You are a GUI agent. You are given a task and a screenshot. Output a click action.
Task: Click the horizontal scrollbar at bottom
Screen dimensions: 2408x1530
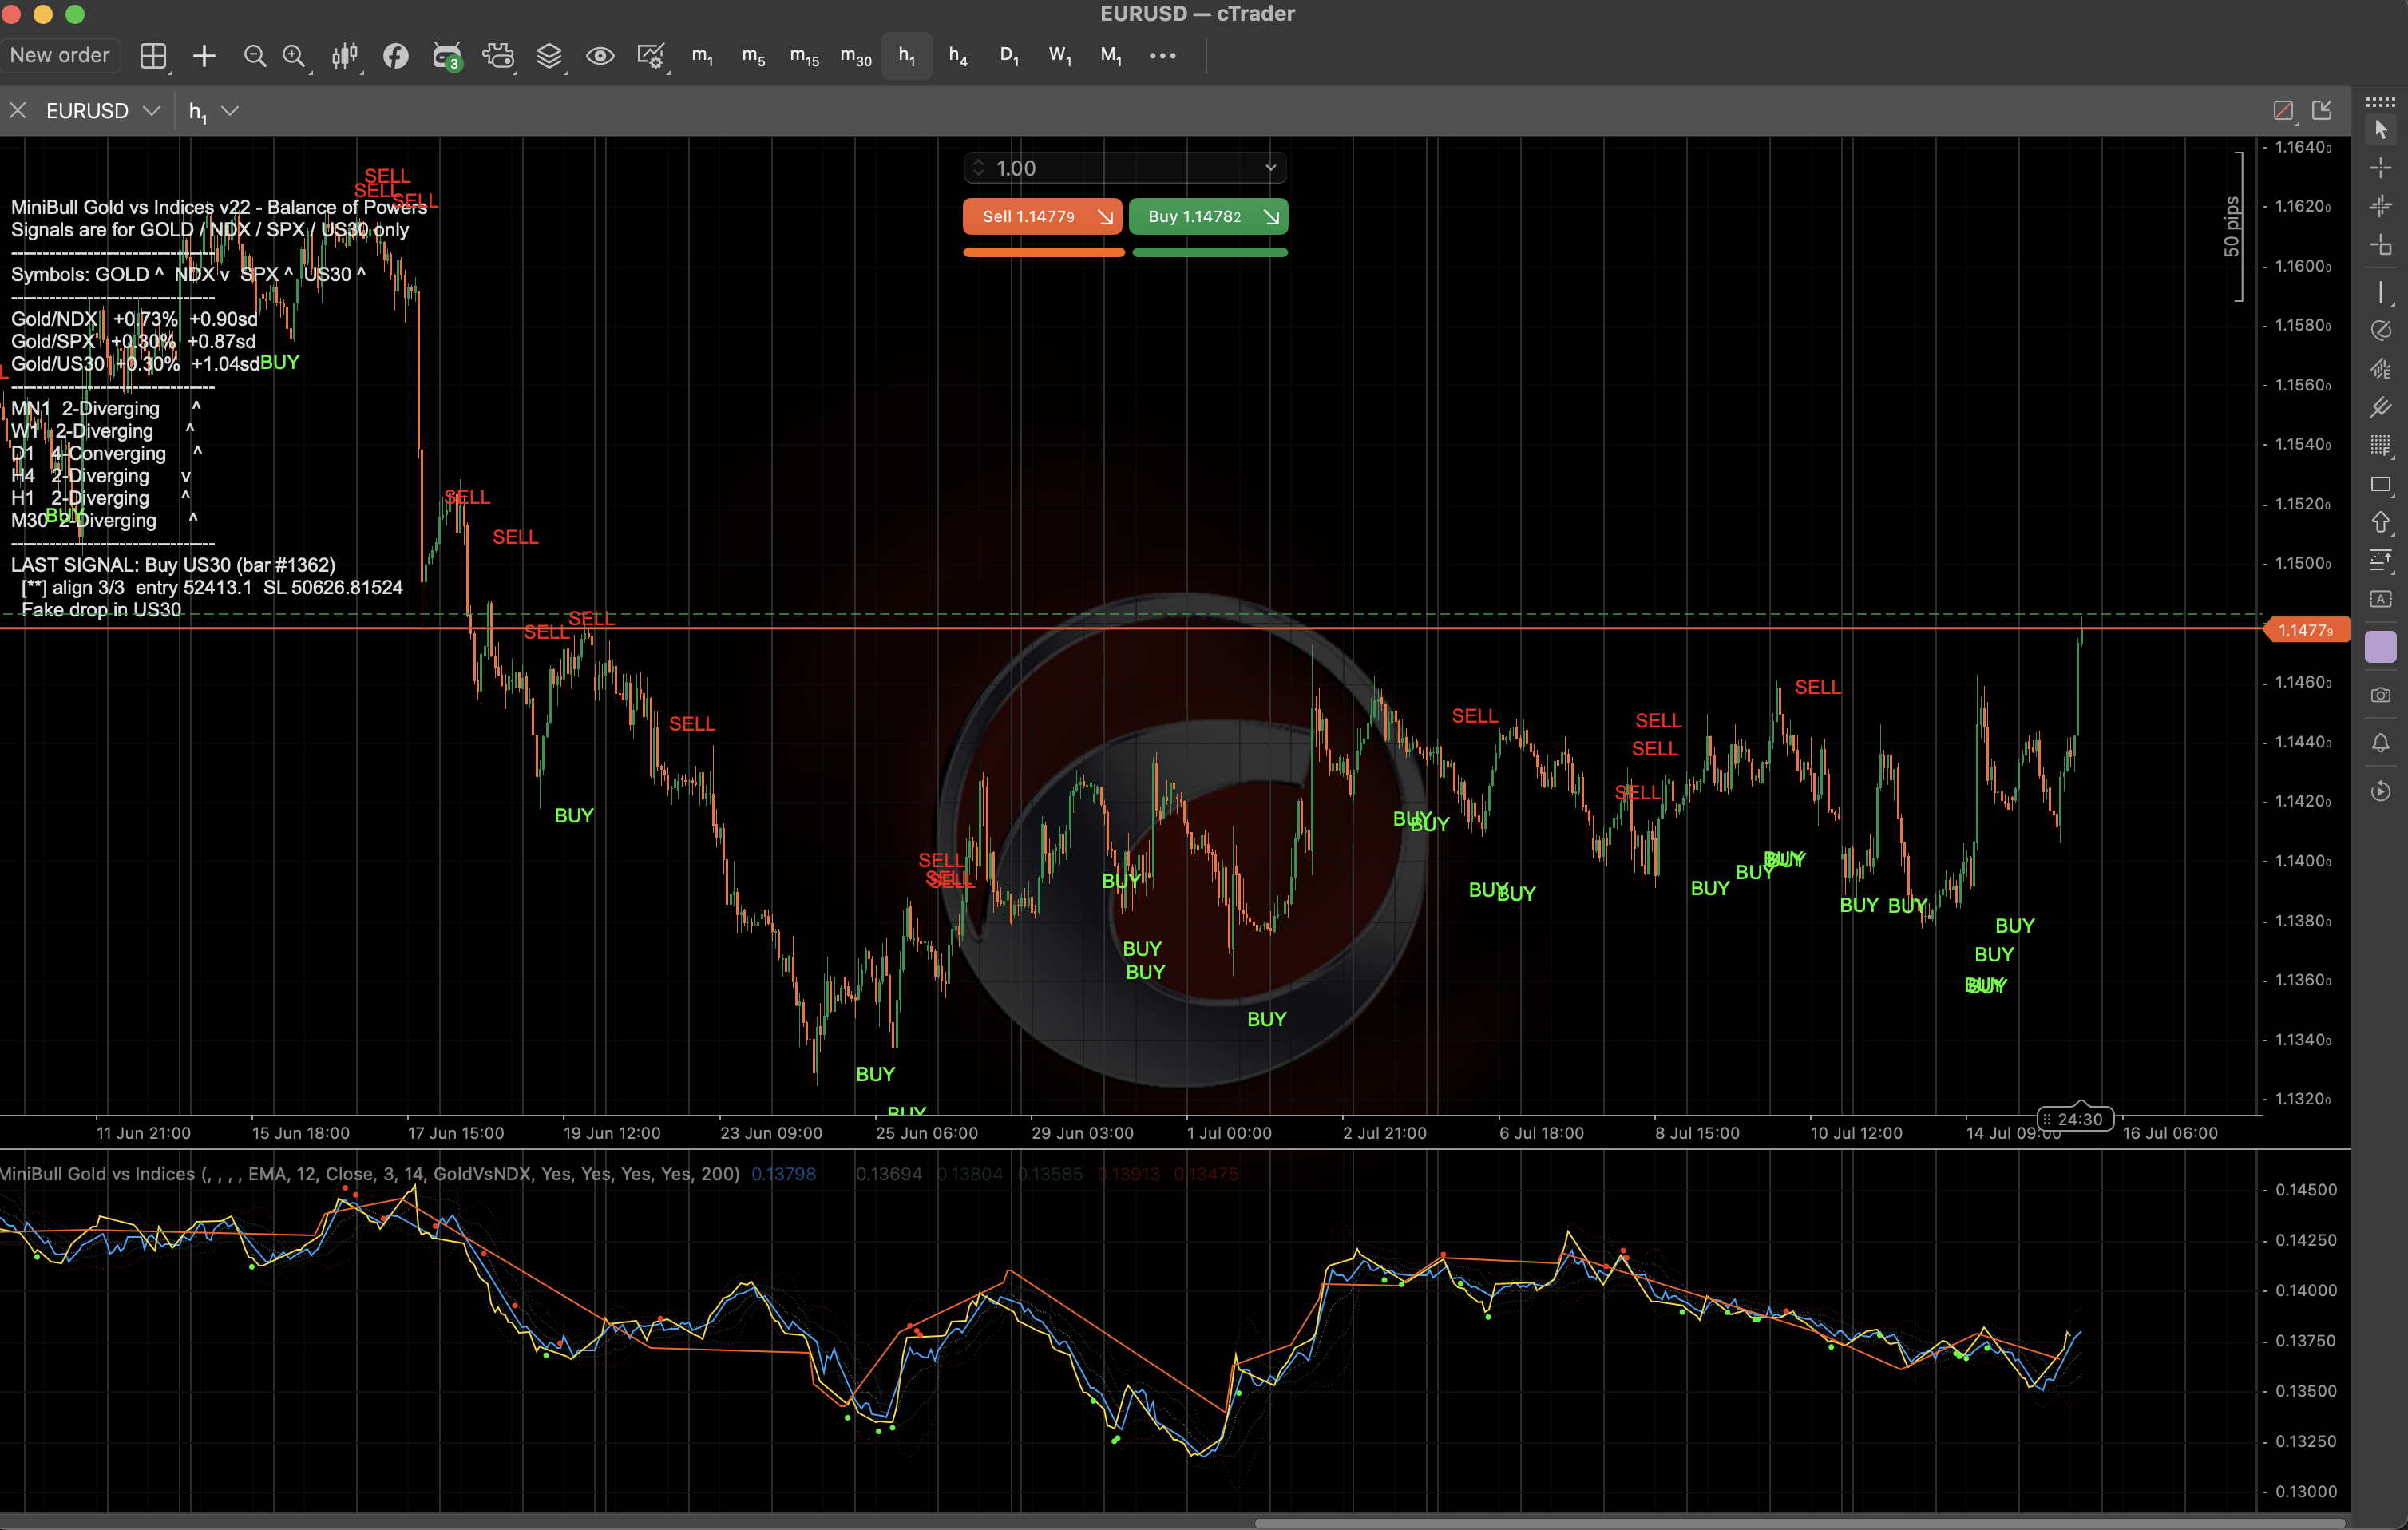pos(1800,1523)
